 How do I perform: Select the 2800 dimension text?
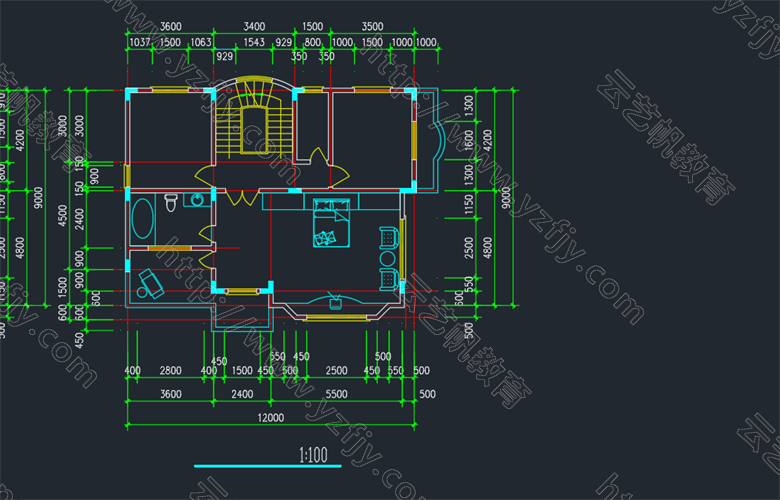(171, 371)
